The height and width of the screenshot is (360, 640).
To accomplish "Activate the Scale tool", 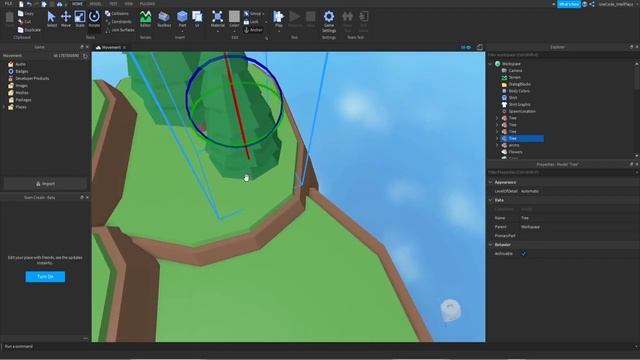I will (x=80, y=19).
